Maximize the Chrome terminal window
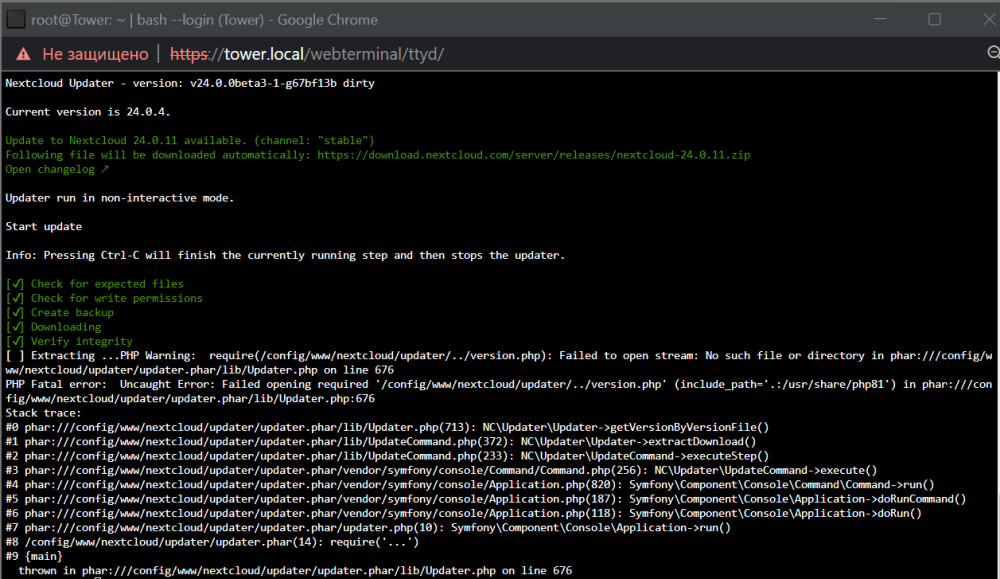 pos(934,19)
